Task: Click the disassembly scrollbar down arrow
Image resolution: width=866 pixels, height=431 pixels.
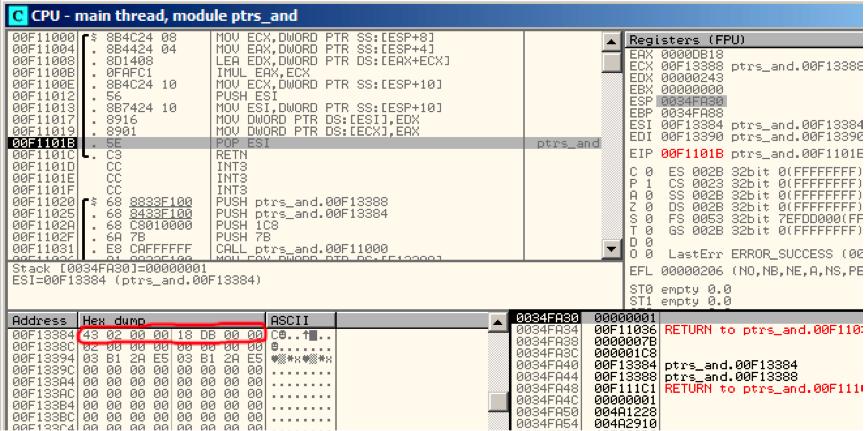Action: pyautogui.click(x=611, y=249)
